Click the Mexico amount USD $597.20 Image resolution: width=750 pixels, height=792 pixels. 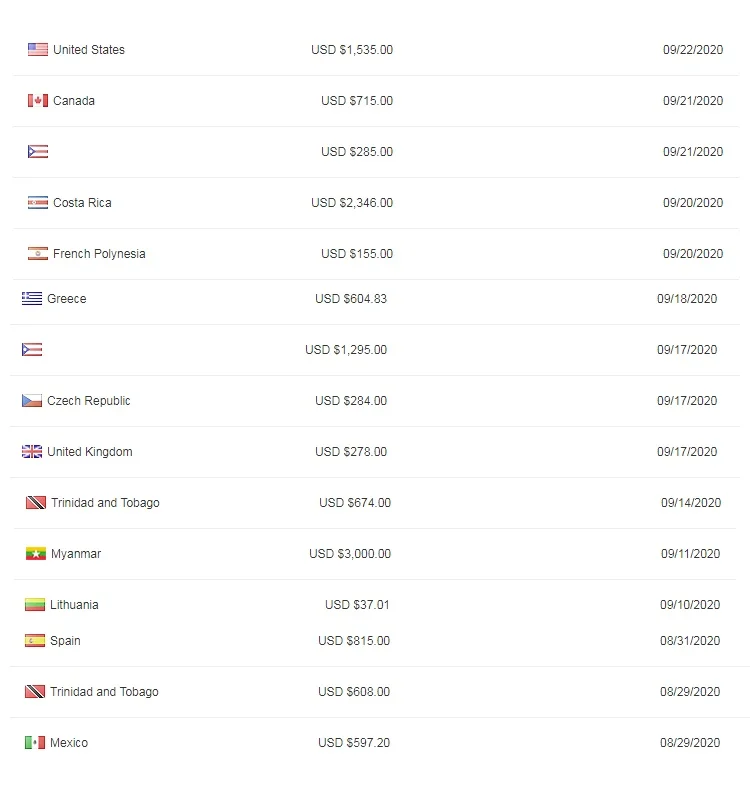click(354, 743)
